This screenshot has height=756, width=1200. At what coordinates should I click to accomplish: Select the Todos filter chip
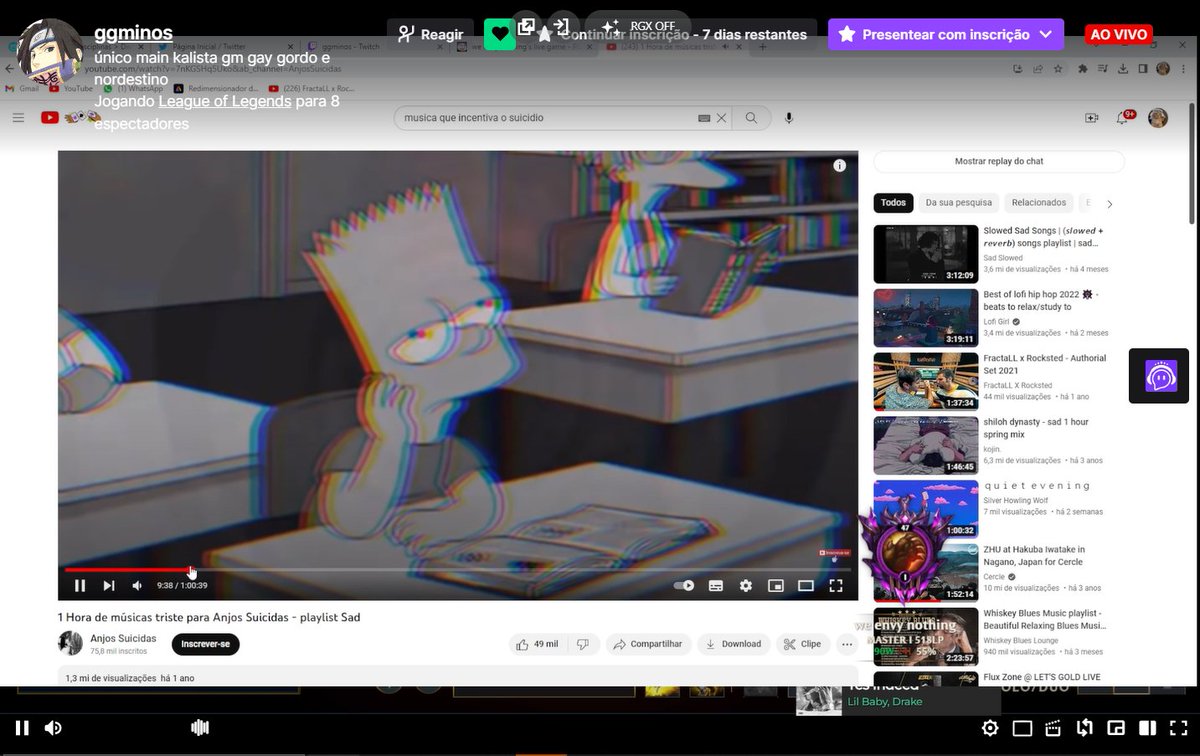tap(894, 203)
